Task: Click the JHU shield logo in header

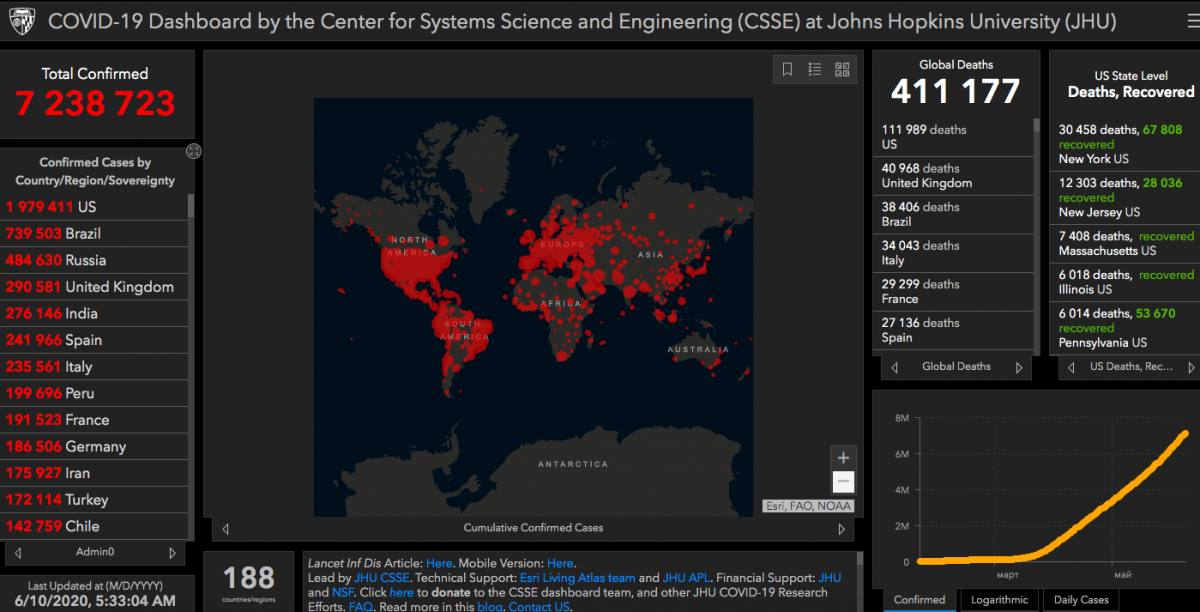Action: pyautogui.click(x=22, y=20)
